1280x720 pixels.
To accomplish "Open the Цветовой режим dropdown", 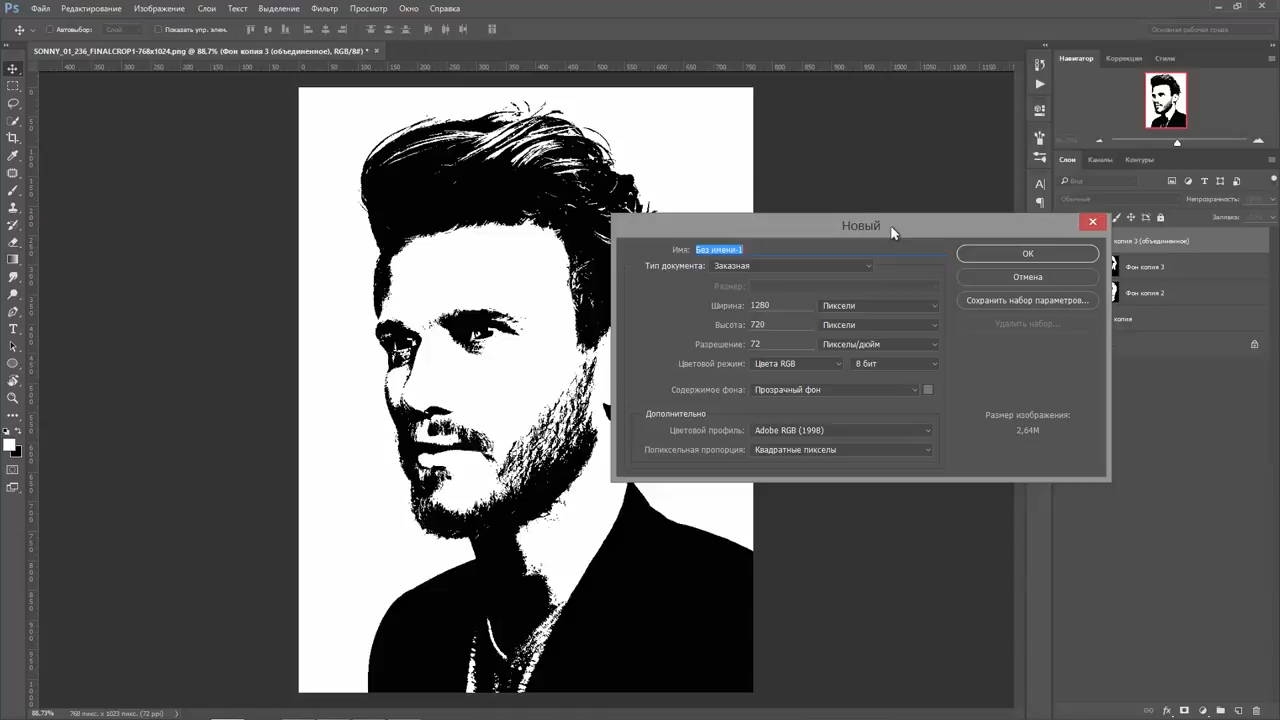I will 797,364.
